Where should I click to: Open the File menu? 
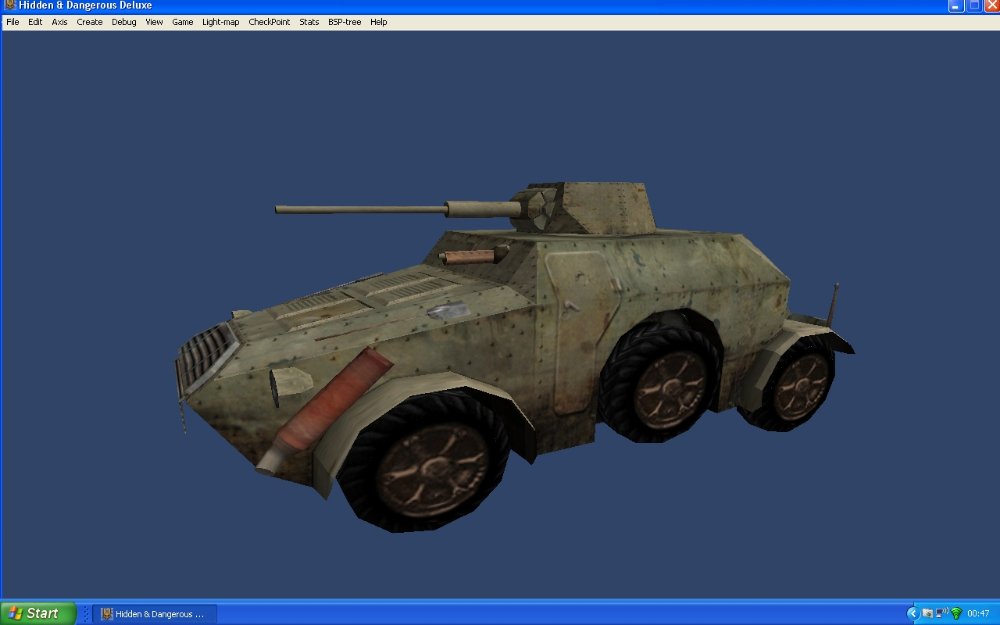(x=13, y=22)
